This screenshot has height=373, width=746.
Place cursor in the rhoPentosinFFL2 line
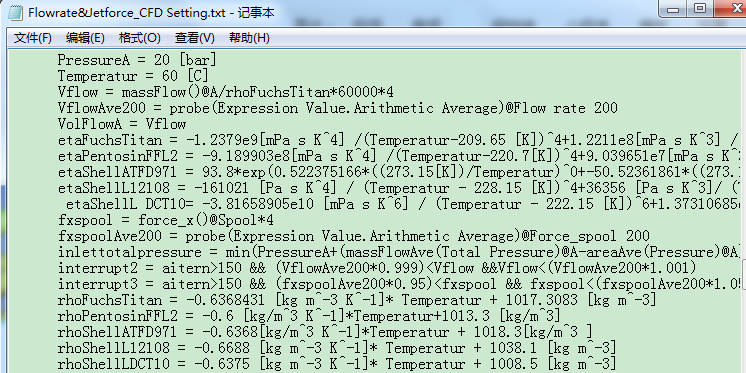[x=309, y=316]
